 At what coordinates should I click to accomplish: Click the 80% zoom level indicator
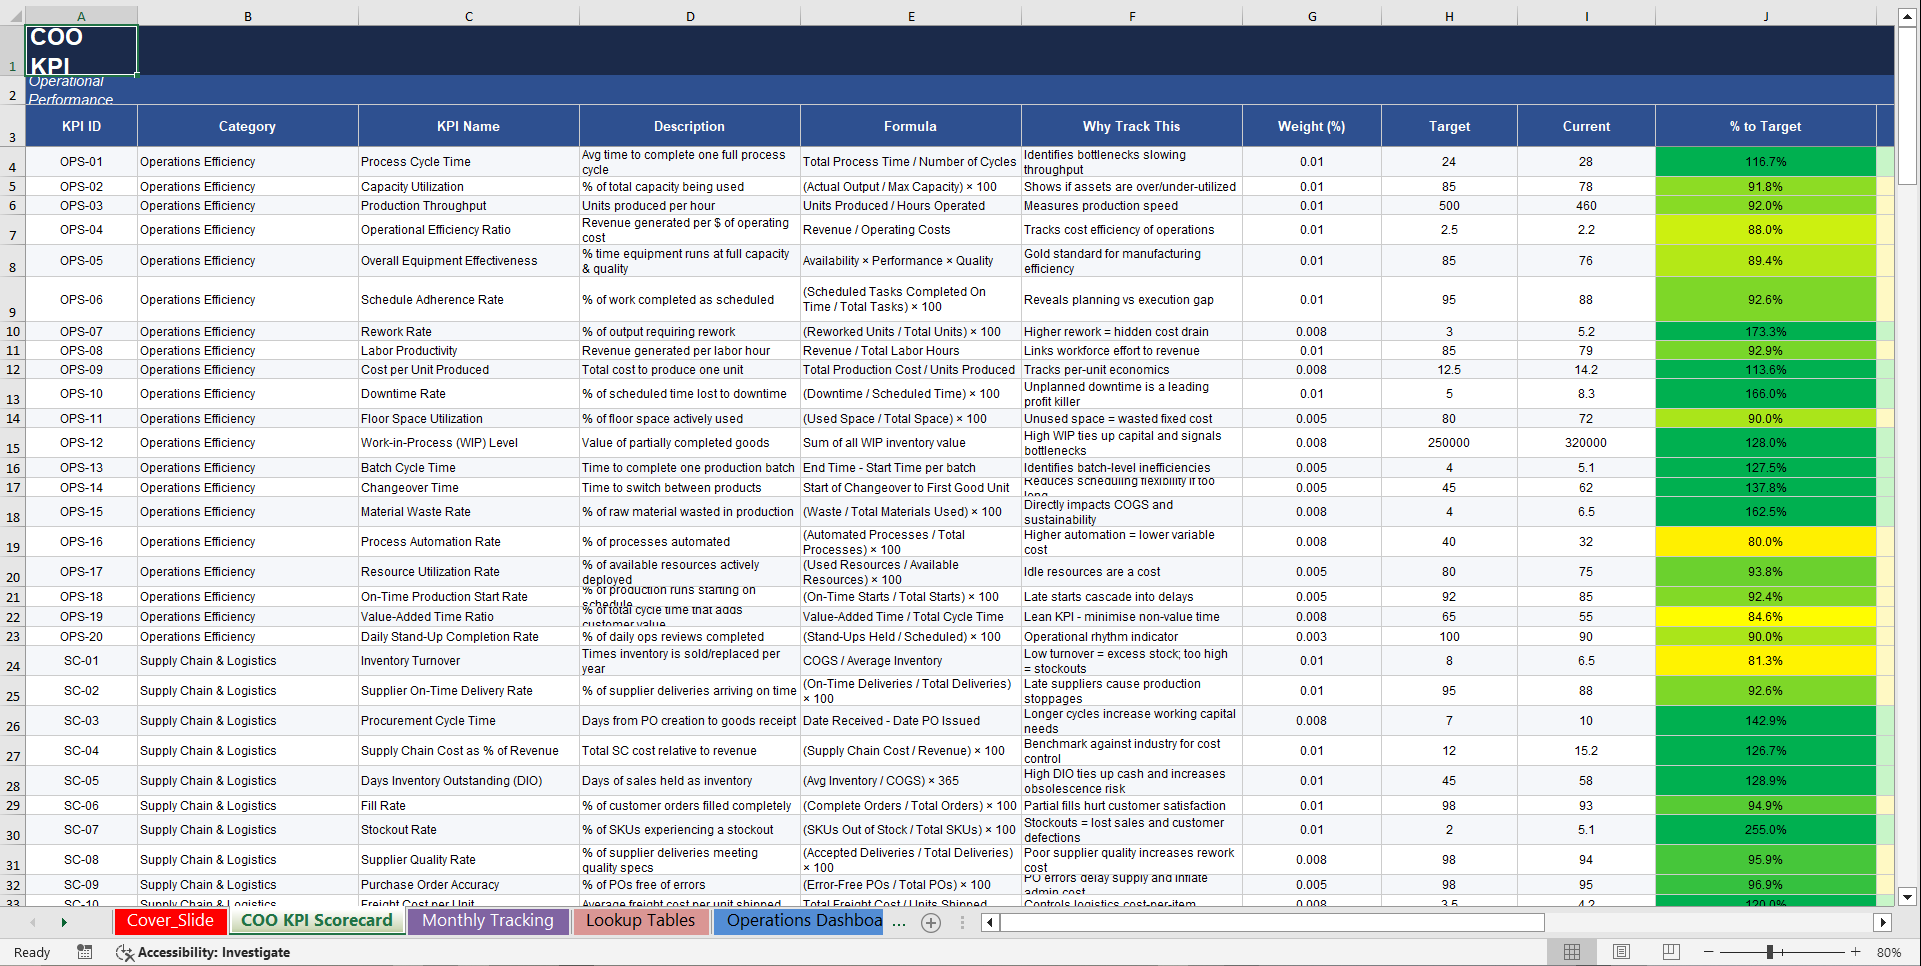coord(1888,952)
